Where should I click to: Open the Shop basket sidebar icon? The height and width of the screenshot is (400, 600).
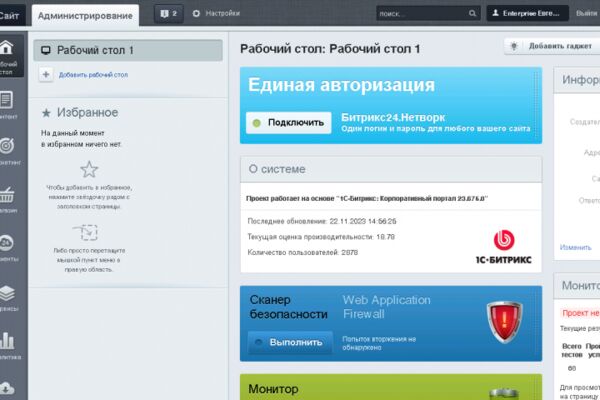coord(7,195)
